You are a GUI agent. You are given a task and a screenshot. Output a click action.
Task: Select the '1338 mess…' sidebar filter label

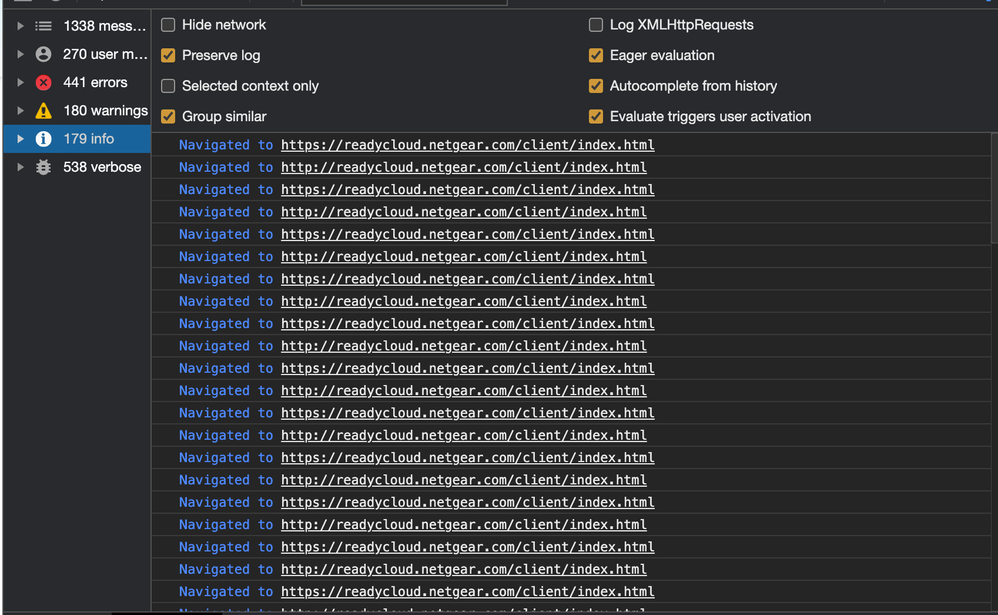tap(104, 26)
